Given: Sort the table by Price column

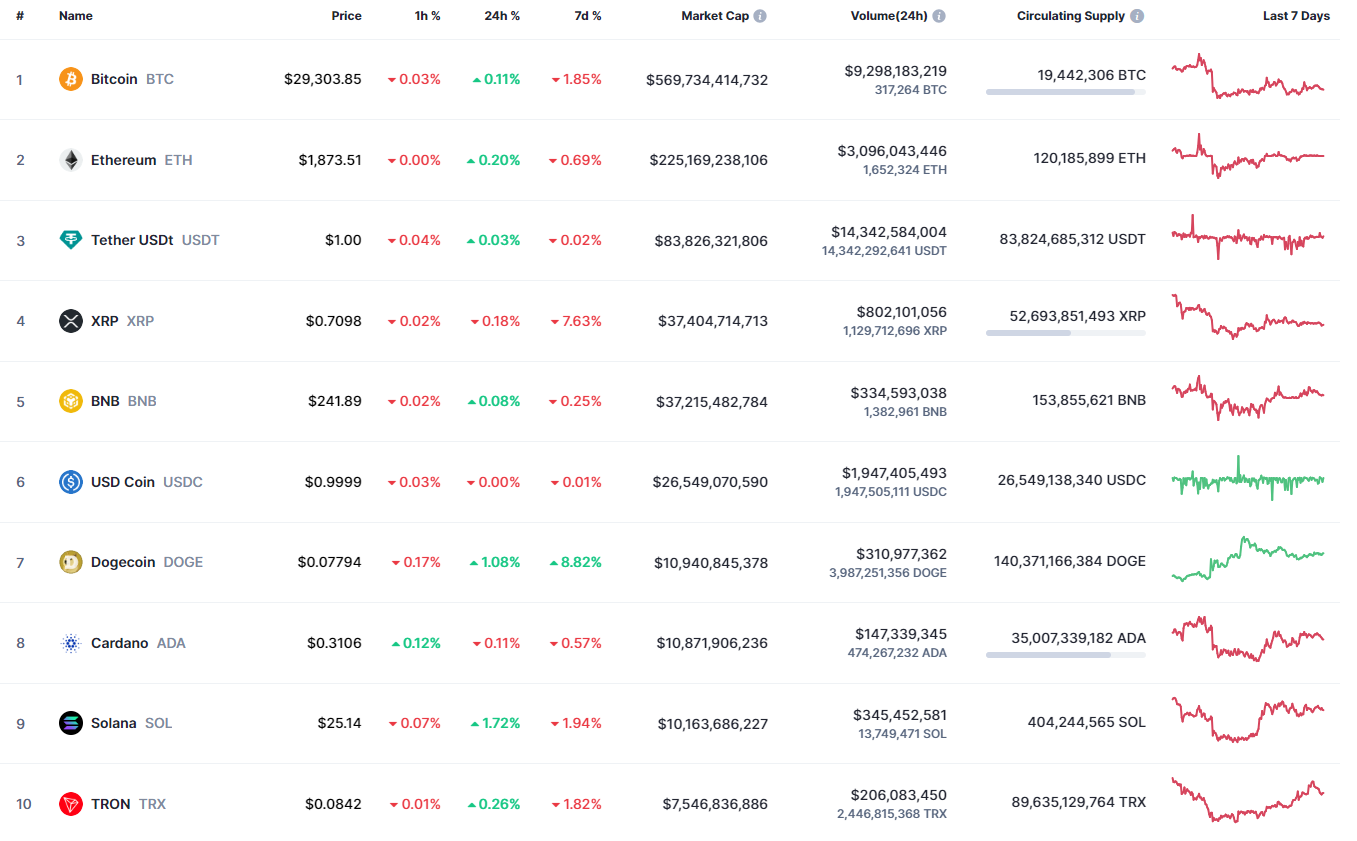Looking at the screenshot, I should coord(346,16).
